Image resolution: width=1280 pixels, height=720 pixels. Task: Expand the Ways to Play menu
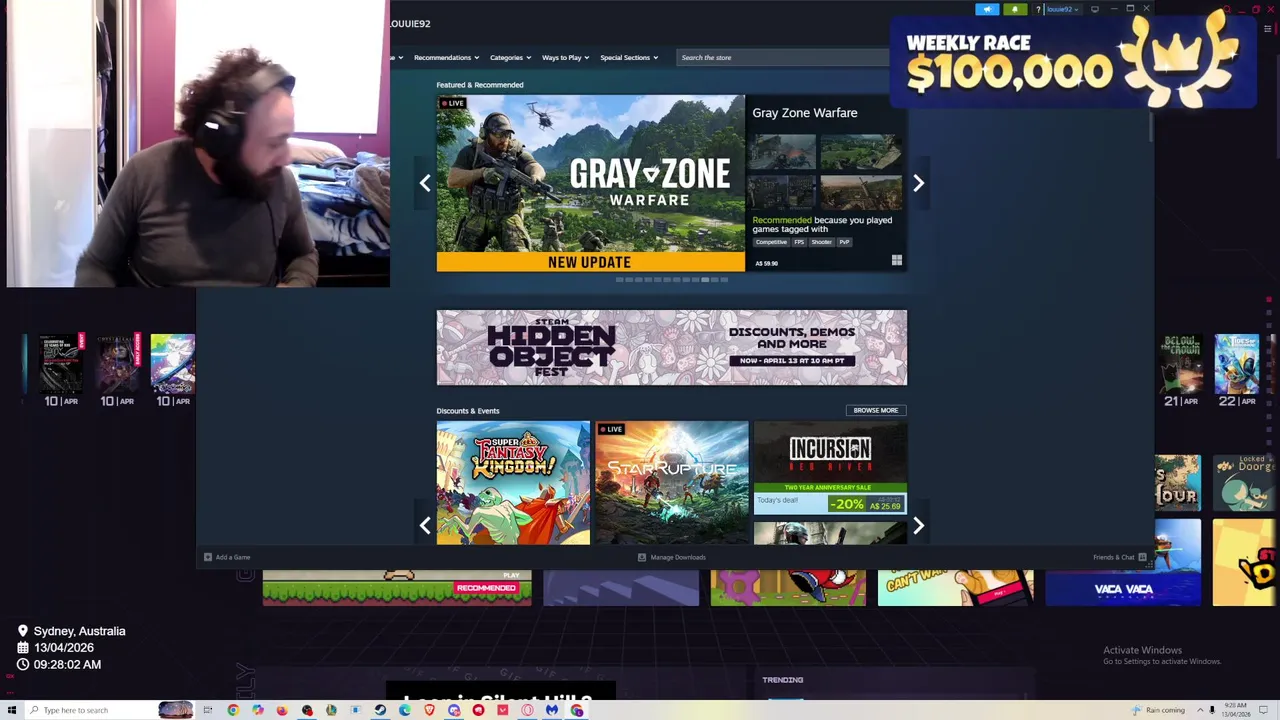pyautogui.click(x=565, y=57)
